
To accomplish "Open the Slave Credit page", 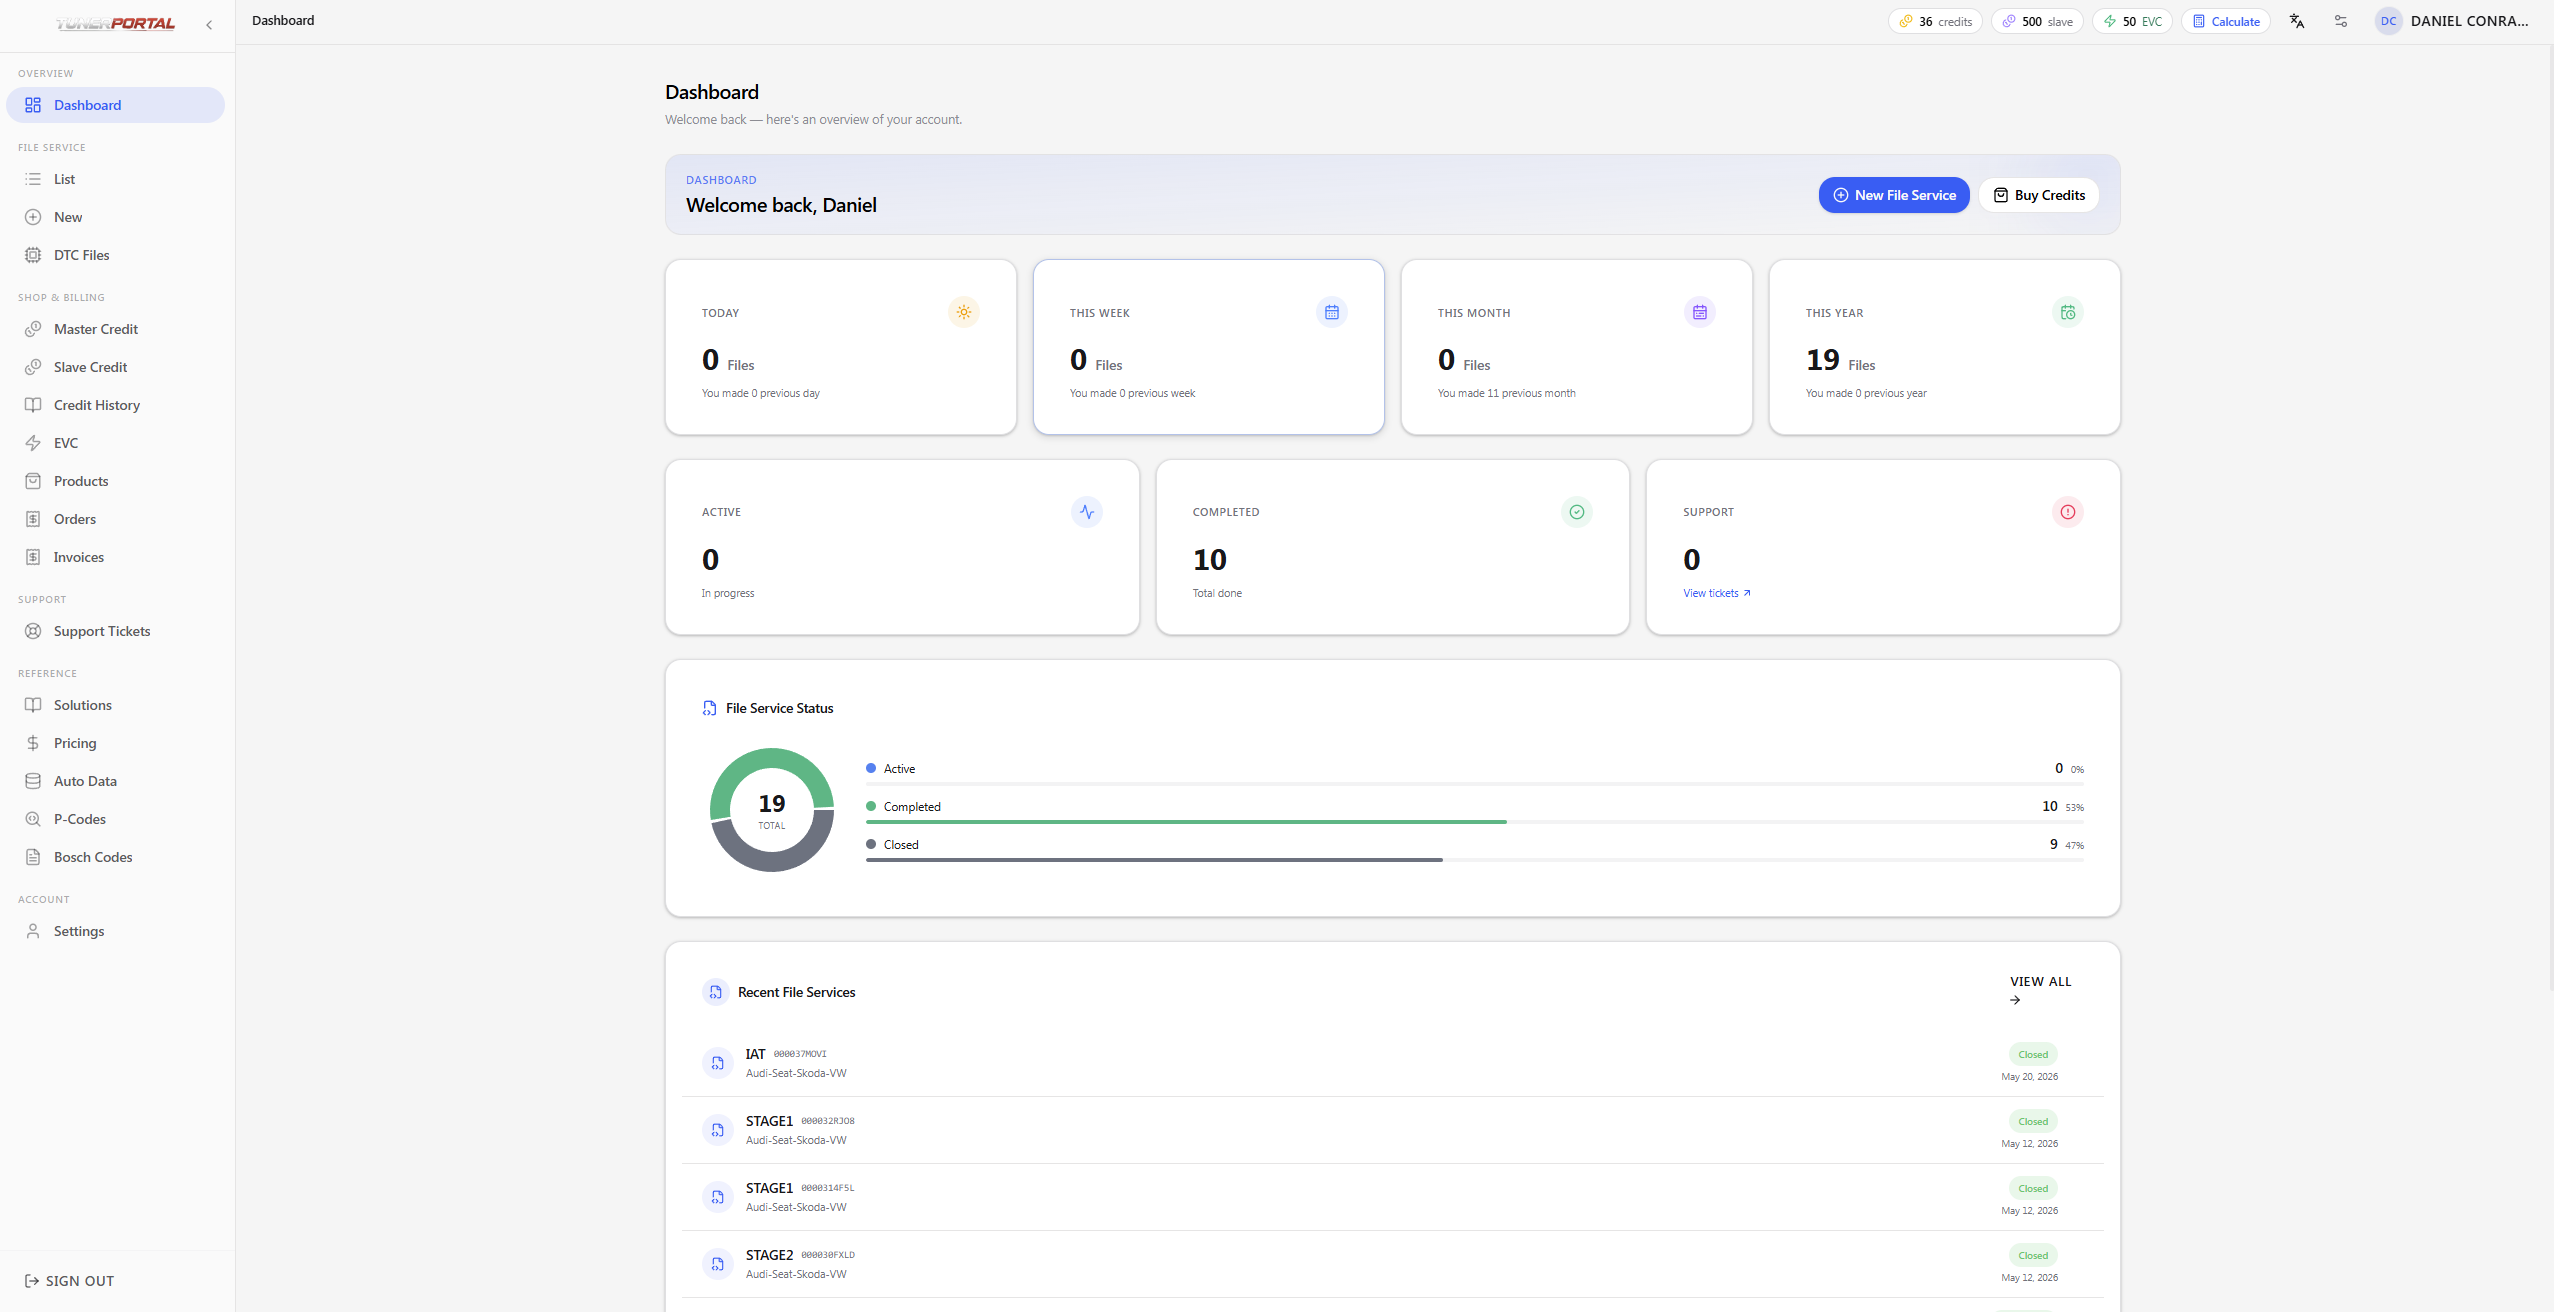I will 115,367.
